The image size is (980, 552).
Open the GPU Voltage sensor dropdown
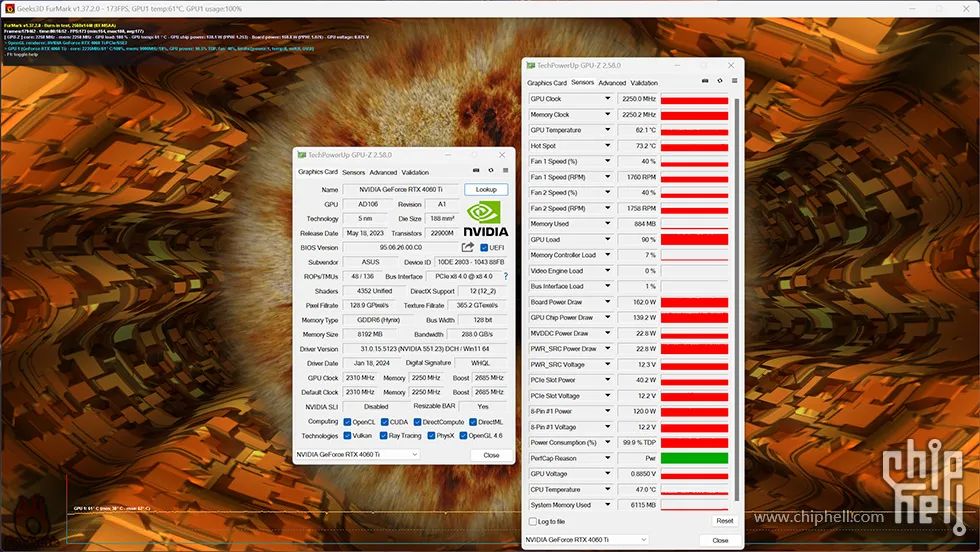(x=607, y=474)
